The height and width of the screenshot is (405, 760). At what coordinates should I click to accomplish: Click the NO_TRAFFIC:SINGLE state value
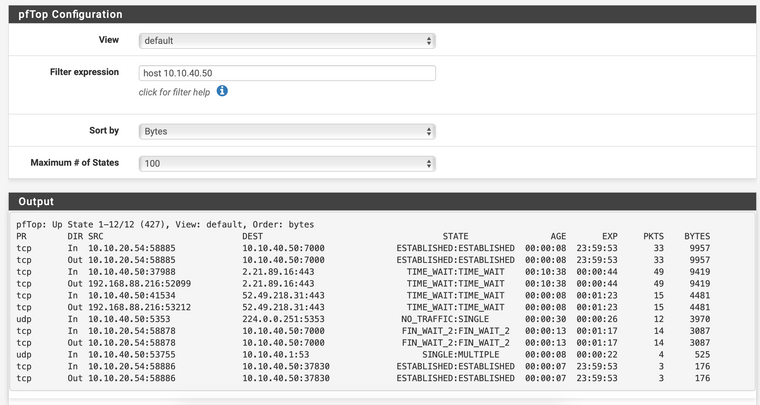445,319
